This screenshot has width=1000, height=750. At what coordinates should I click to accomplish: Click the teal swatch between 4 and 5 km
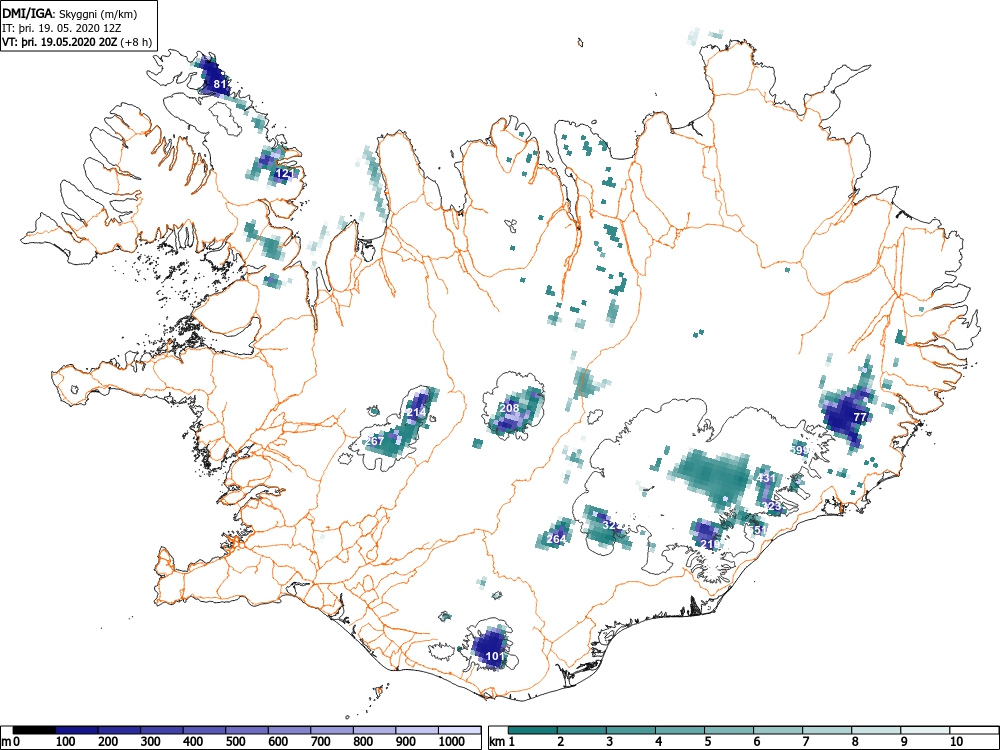pyautogui.click(x=680, y=730)
